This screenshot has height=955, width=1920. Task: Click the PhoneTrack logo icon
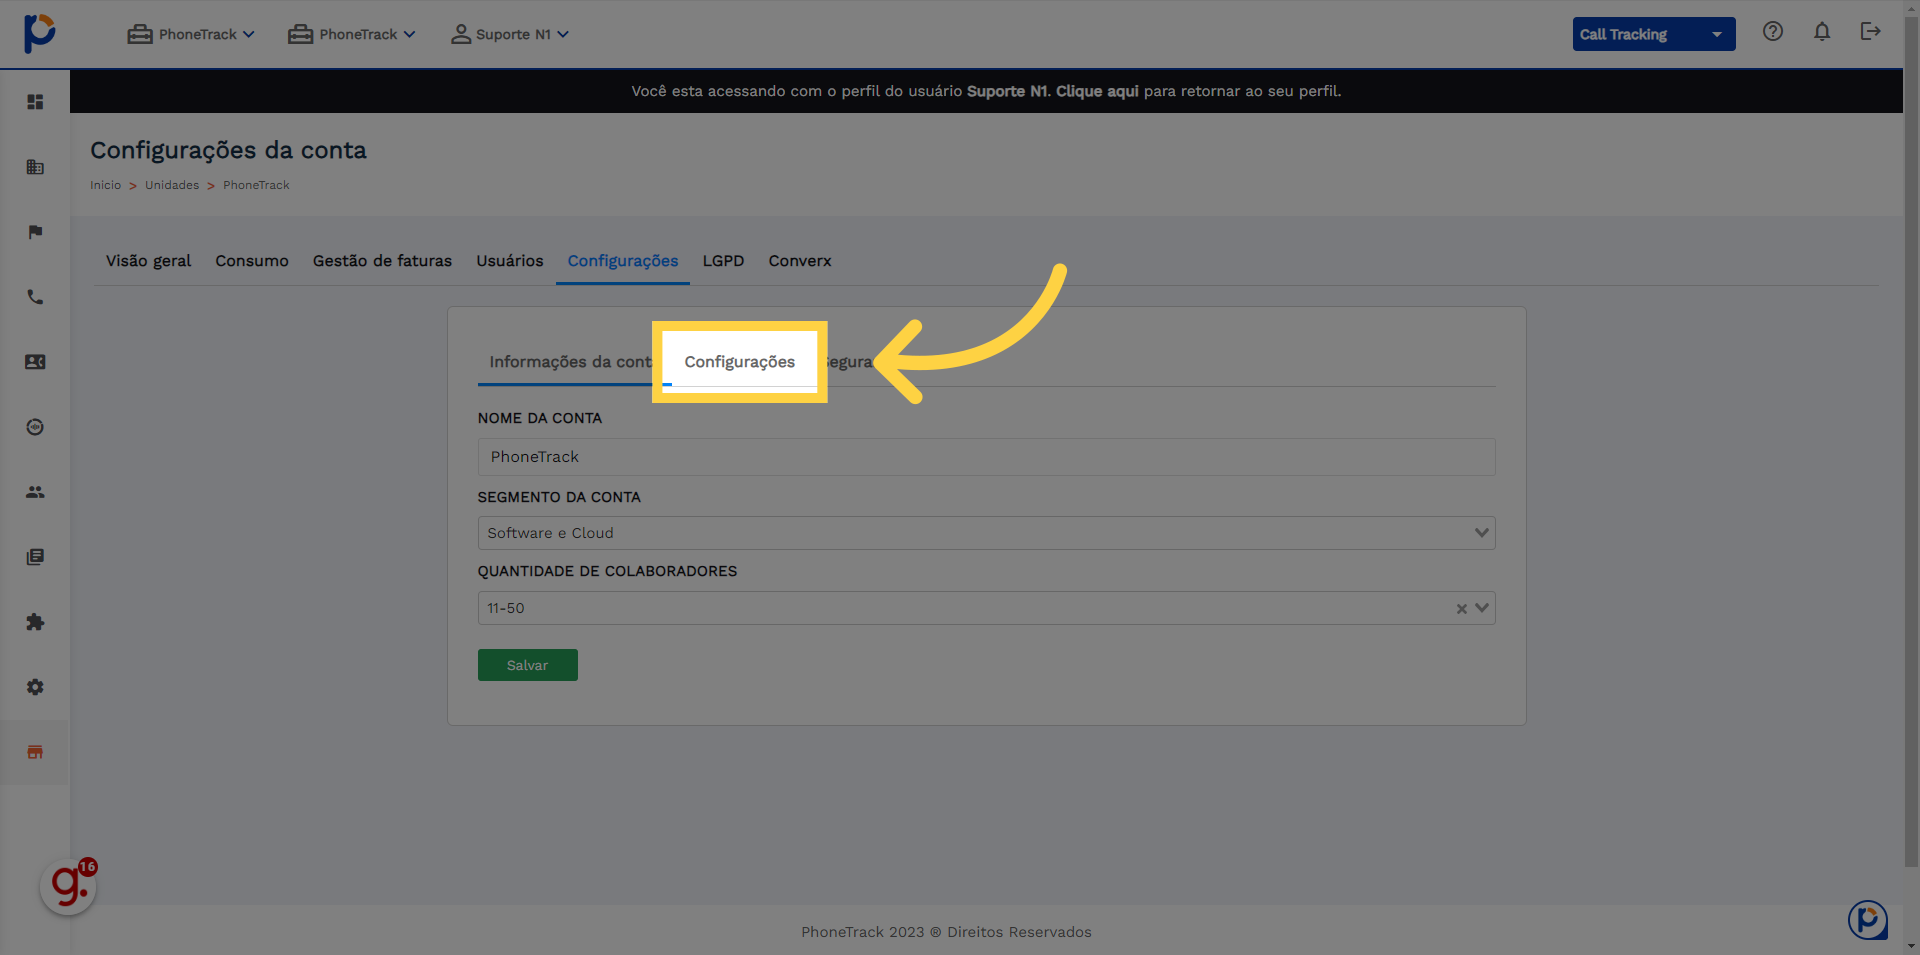(x=39, y=33)
